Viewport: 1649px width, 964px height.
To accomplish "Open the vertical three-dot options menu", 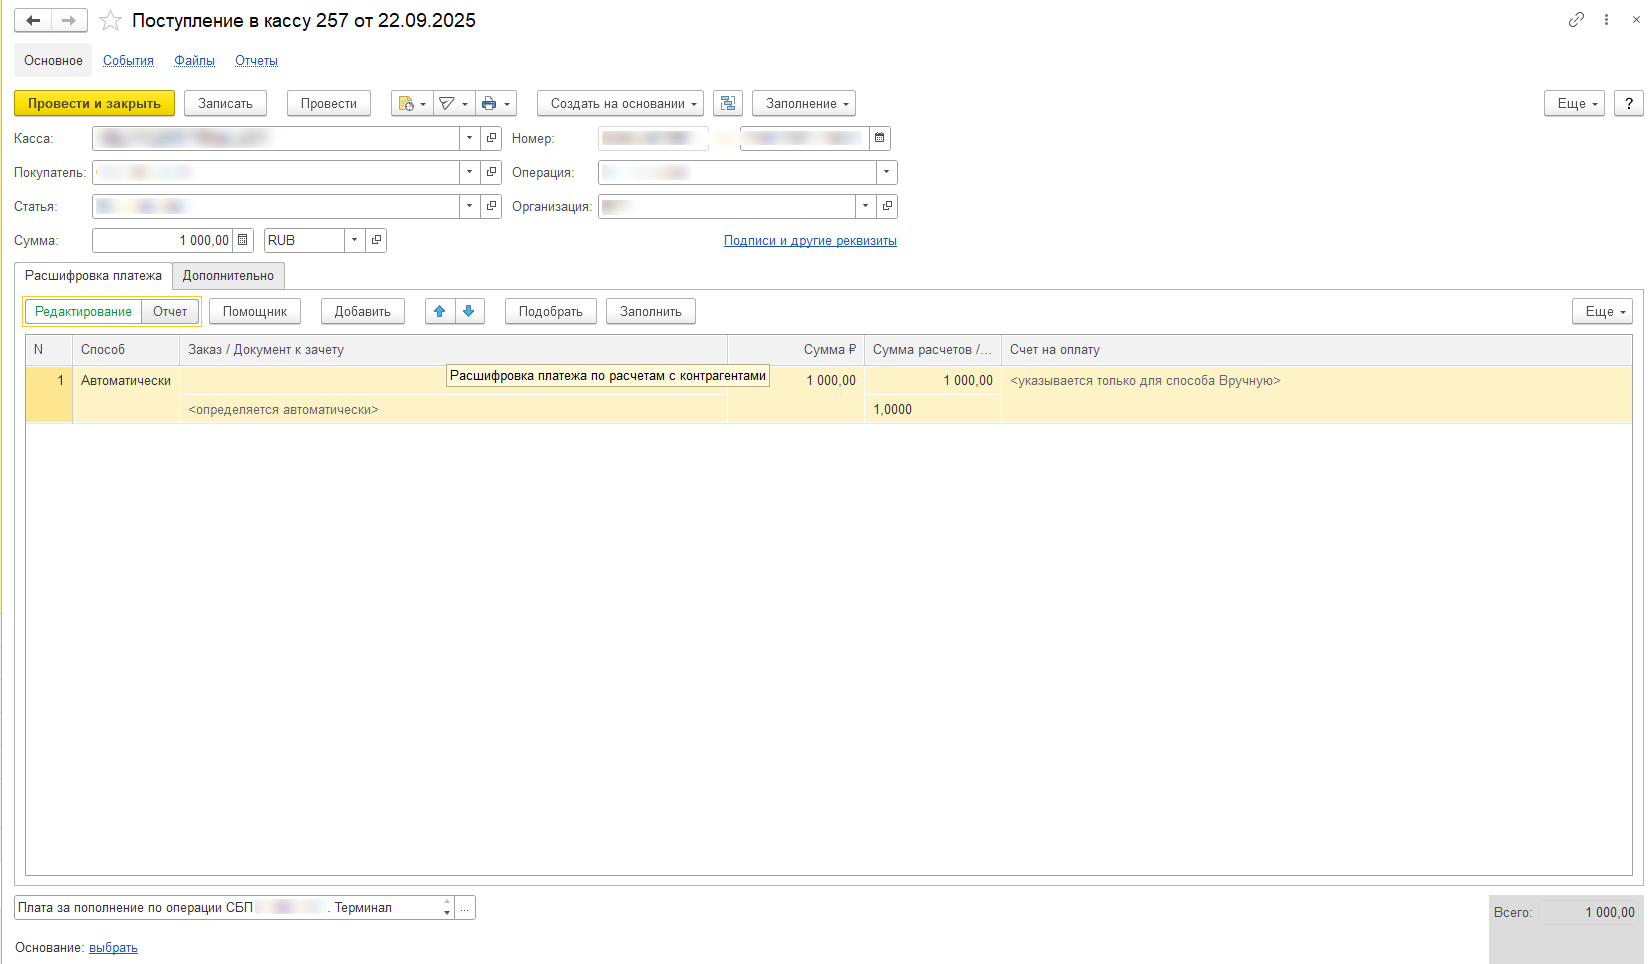I will pos(1606,20).
